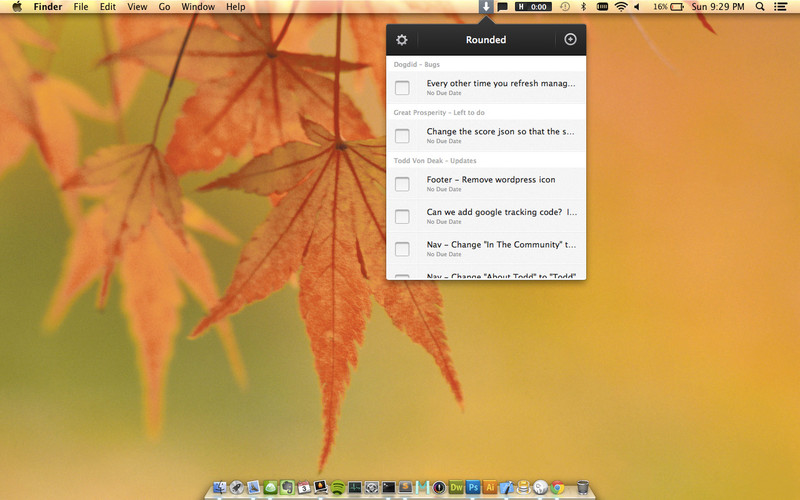Select 'Footer – Remove wordpress icon' text
This screenshot has width=800, height=500.
[x=491, y=180]
